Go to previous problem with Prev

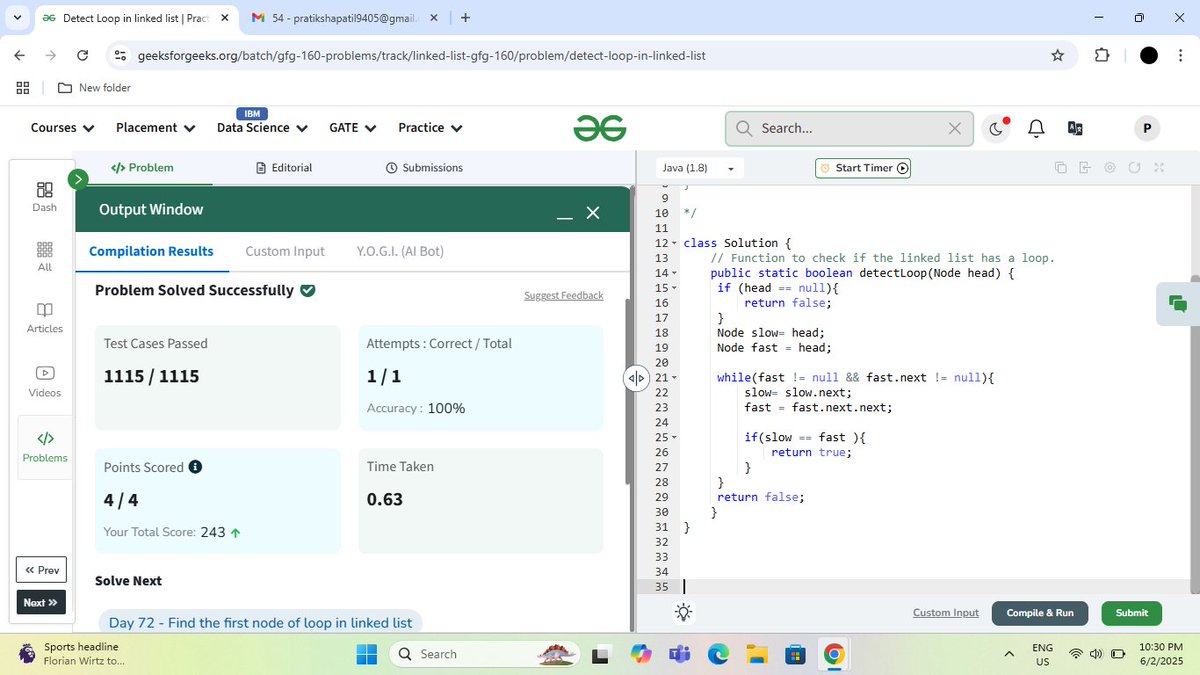point(42,570)
